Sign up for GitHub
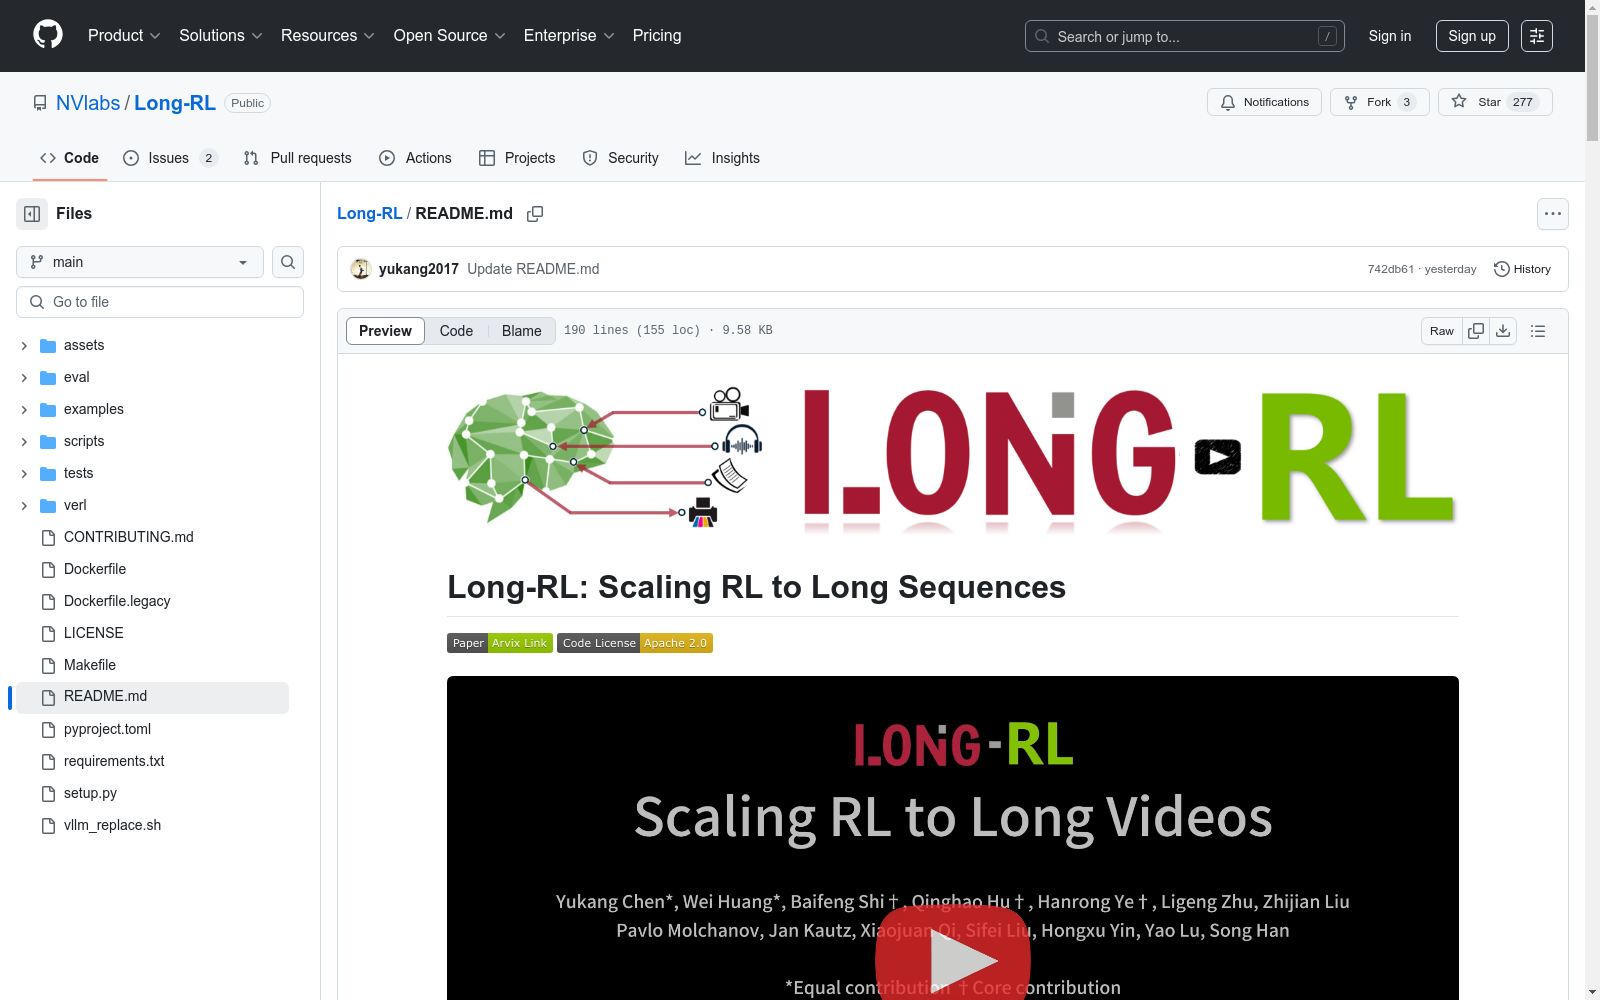This screenshot has height=1000, width=1600. 1471,35
